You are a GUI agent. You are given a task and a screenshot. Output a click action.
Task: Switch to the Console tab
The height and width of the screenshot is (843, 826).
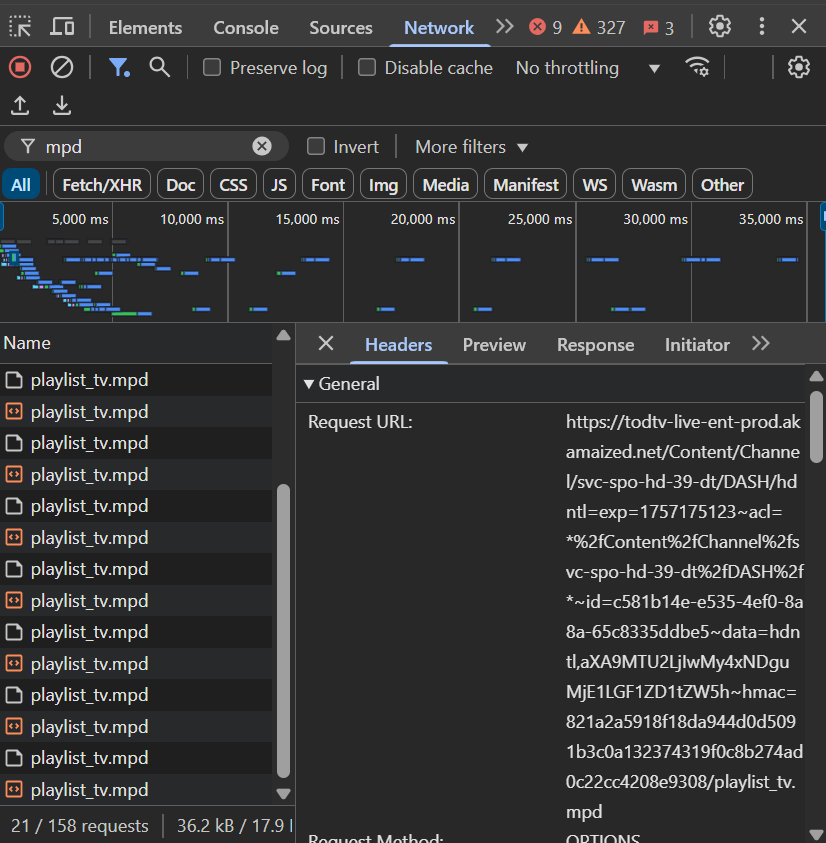tap(245, 28)
